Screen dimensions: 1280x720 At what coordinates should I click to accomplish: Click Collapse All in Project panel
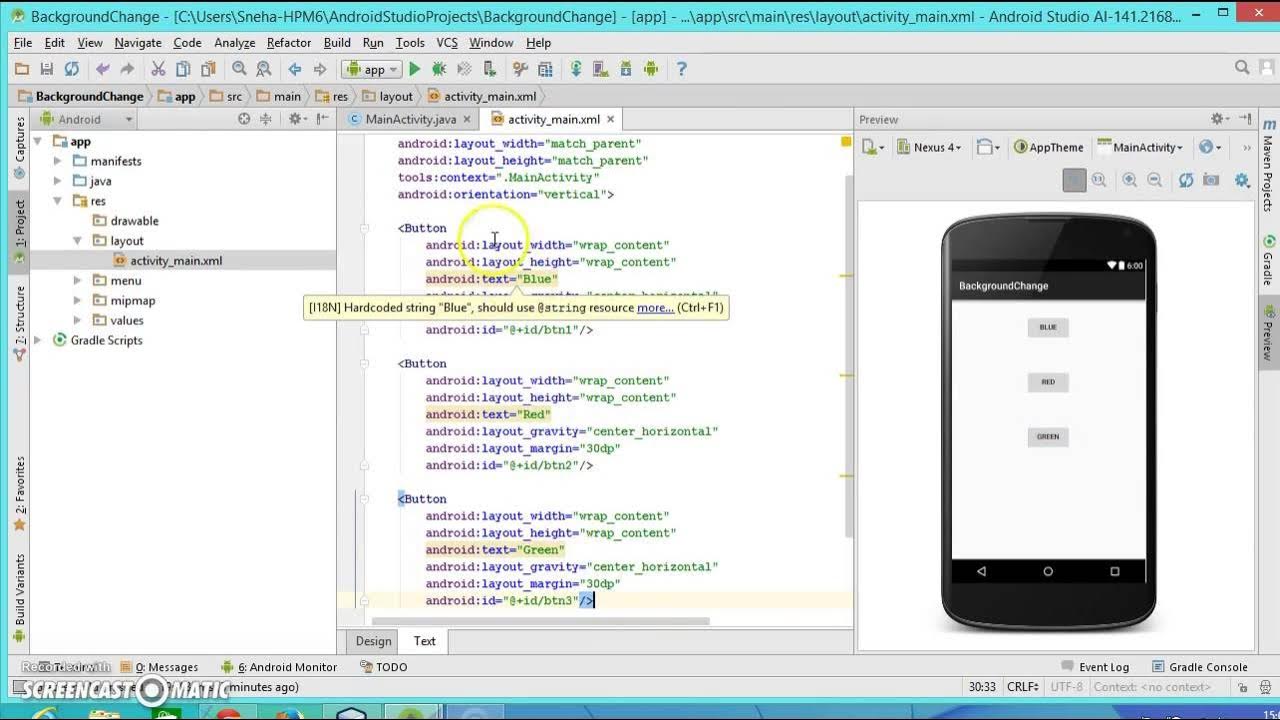click(x=266, y=119)
